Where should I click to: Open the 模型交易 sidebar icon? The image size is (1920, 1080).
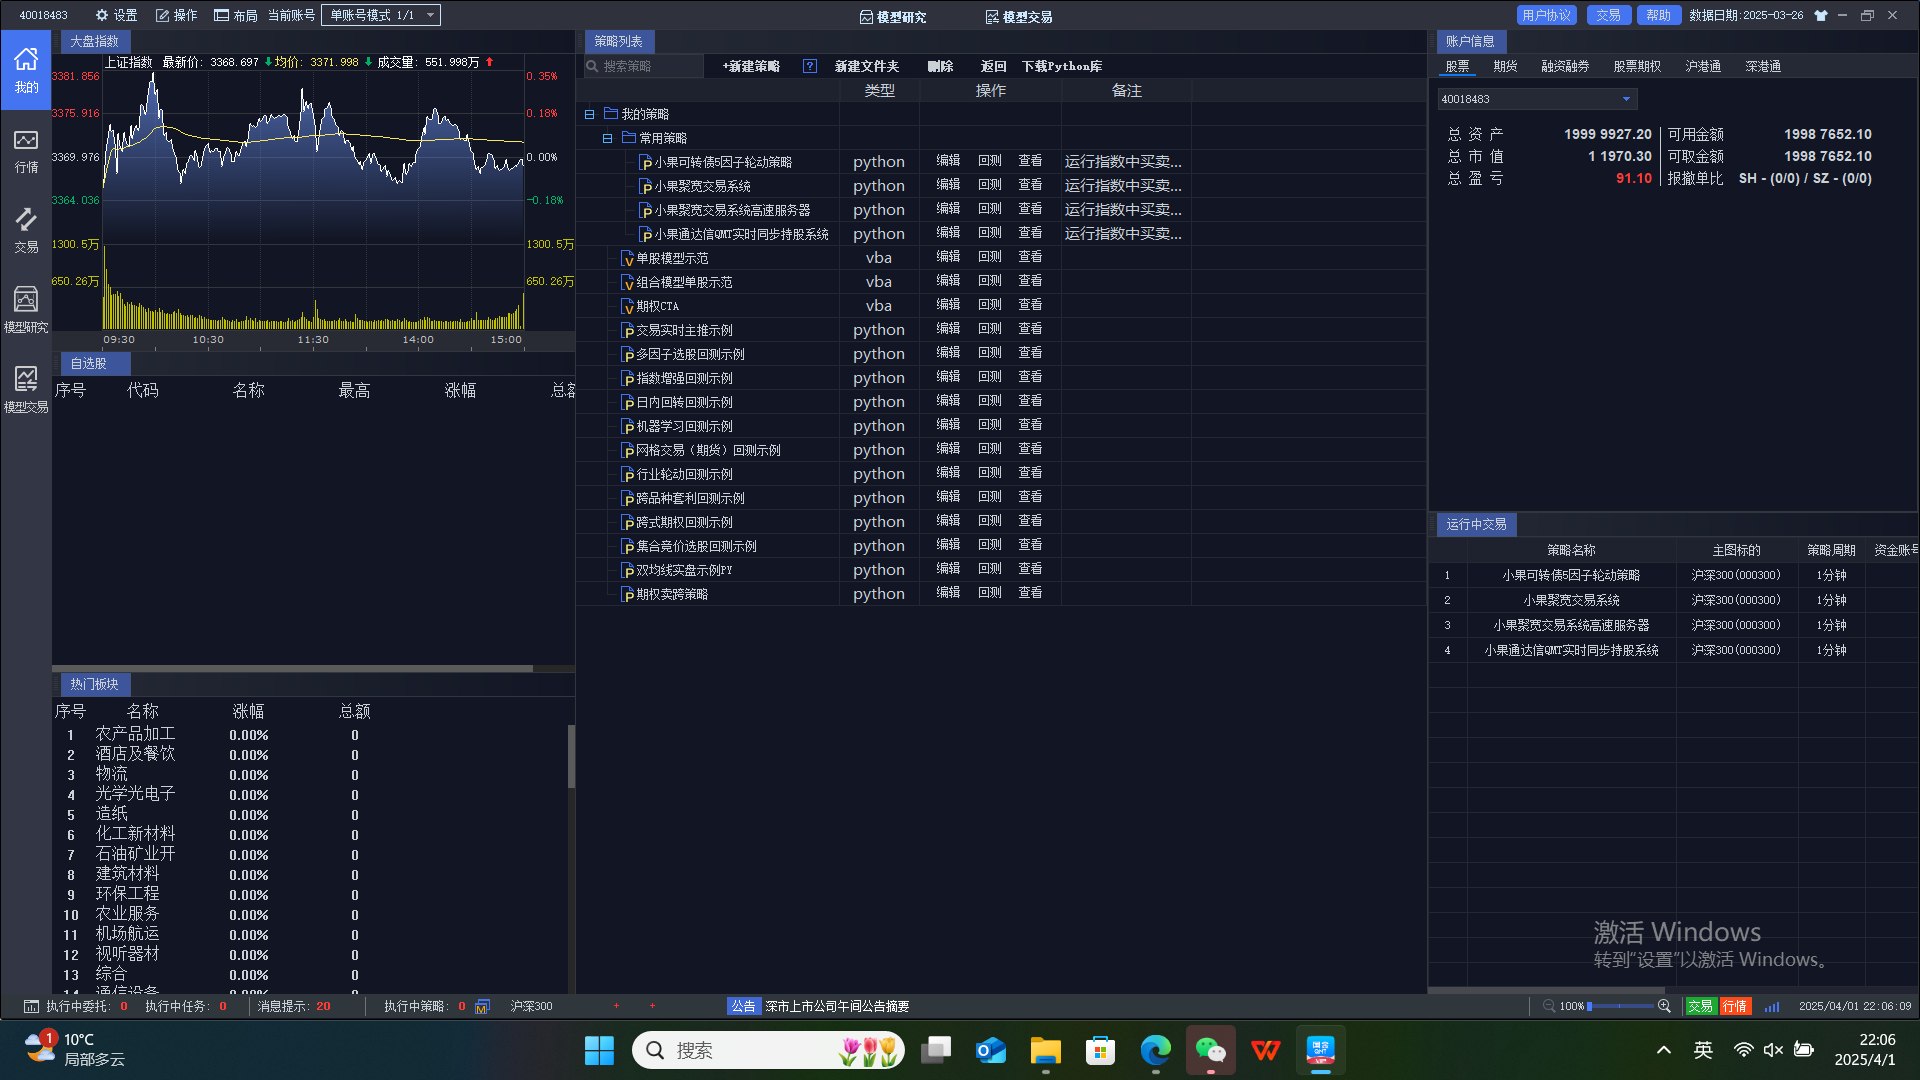(26, 390)
